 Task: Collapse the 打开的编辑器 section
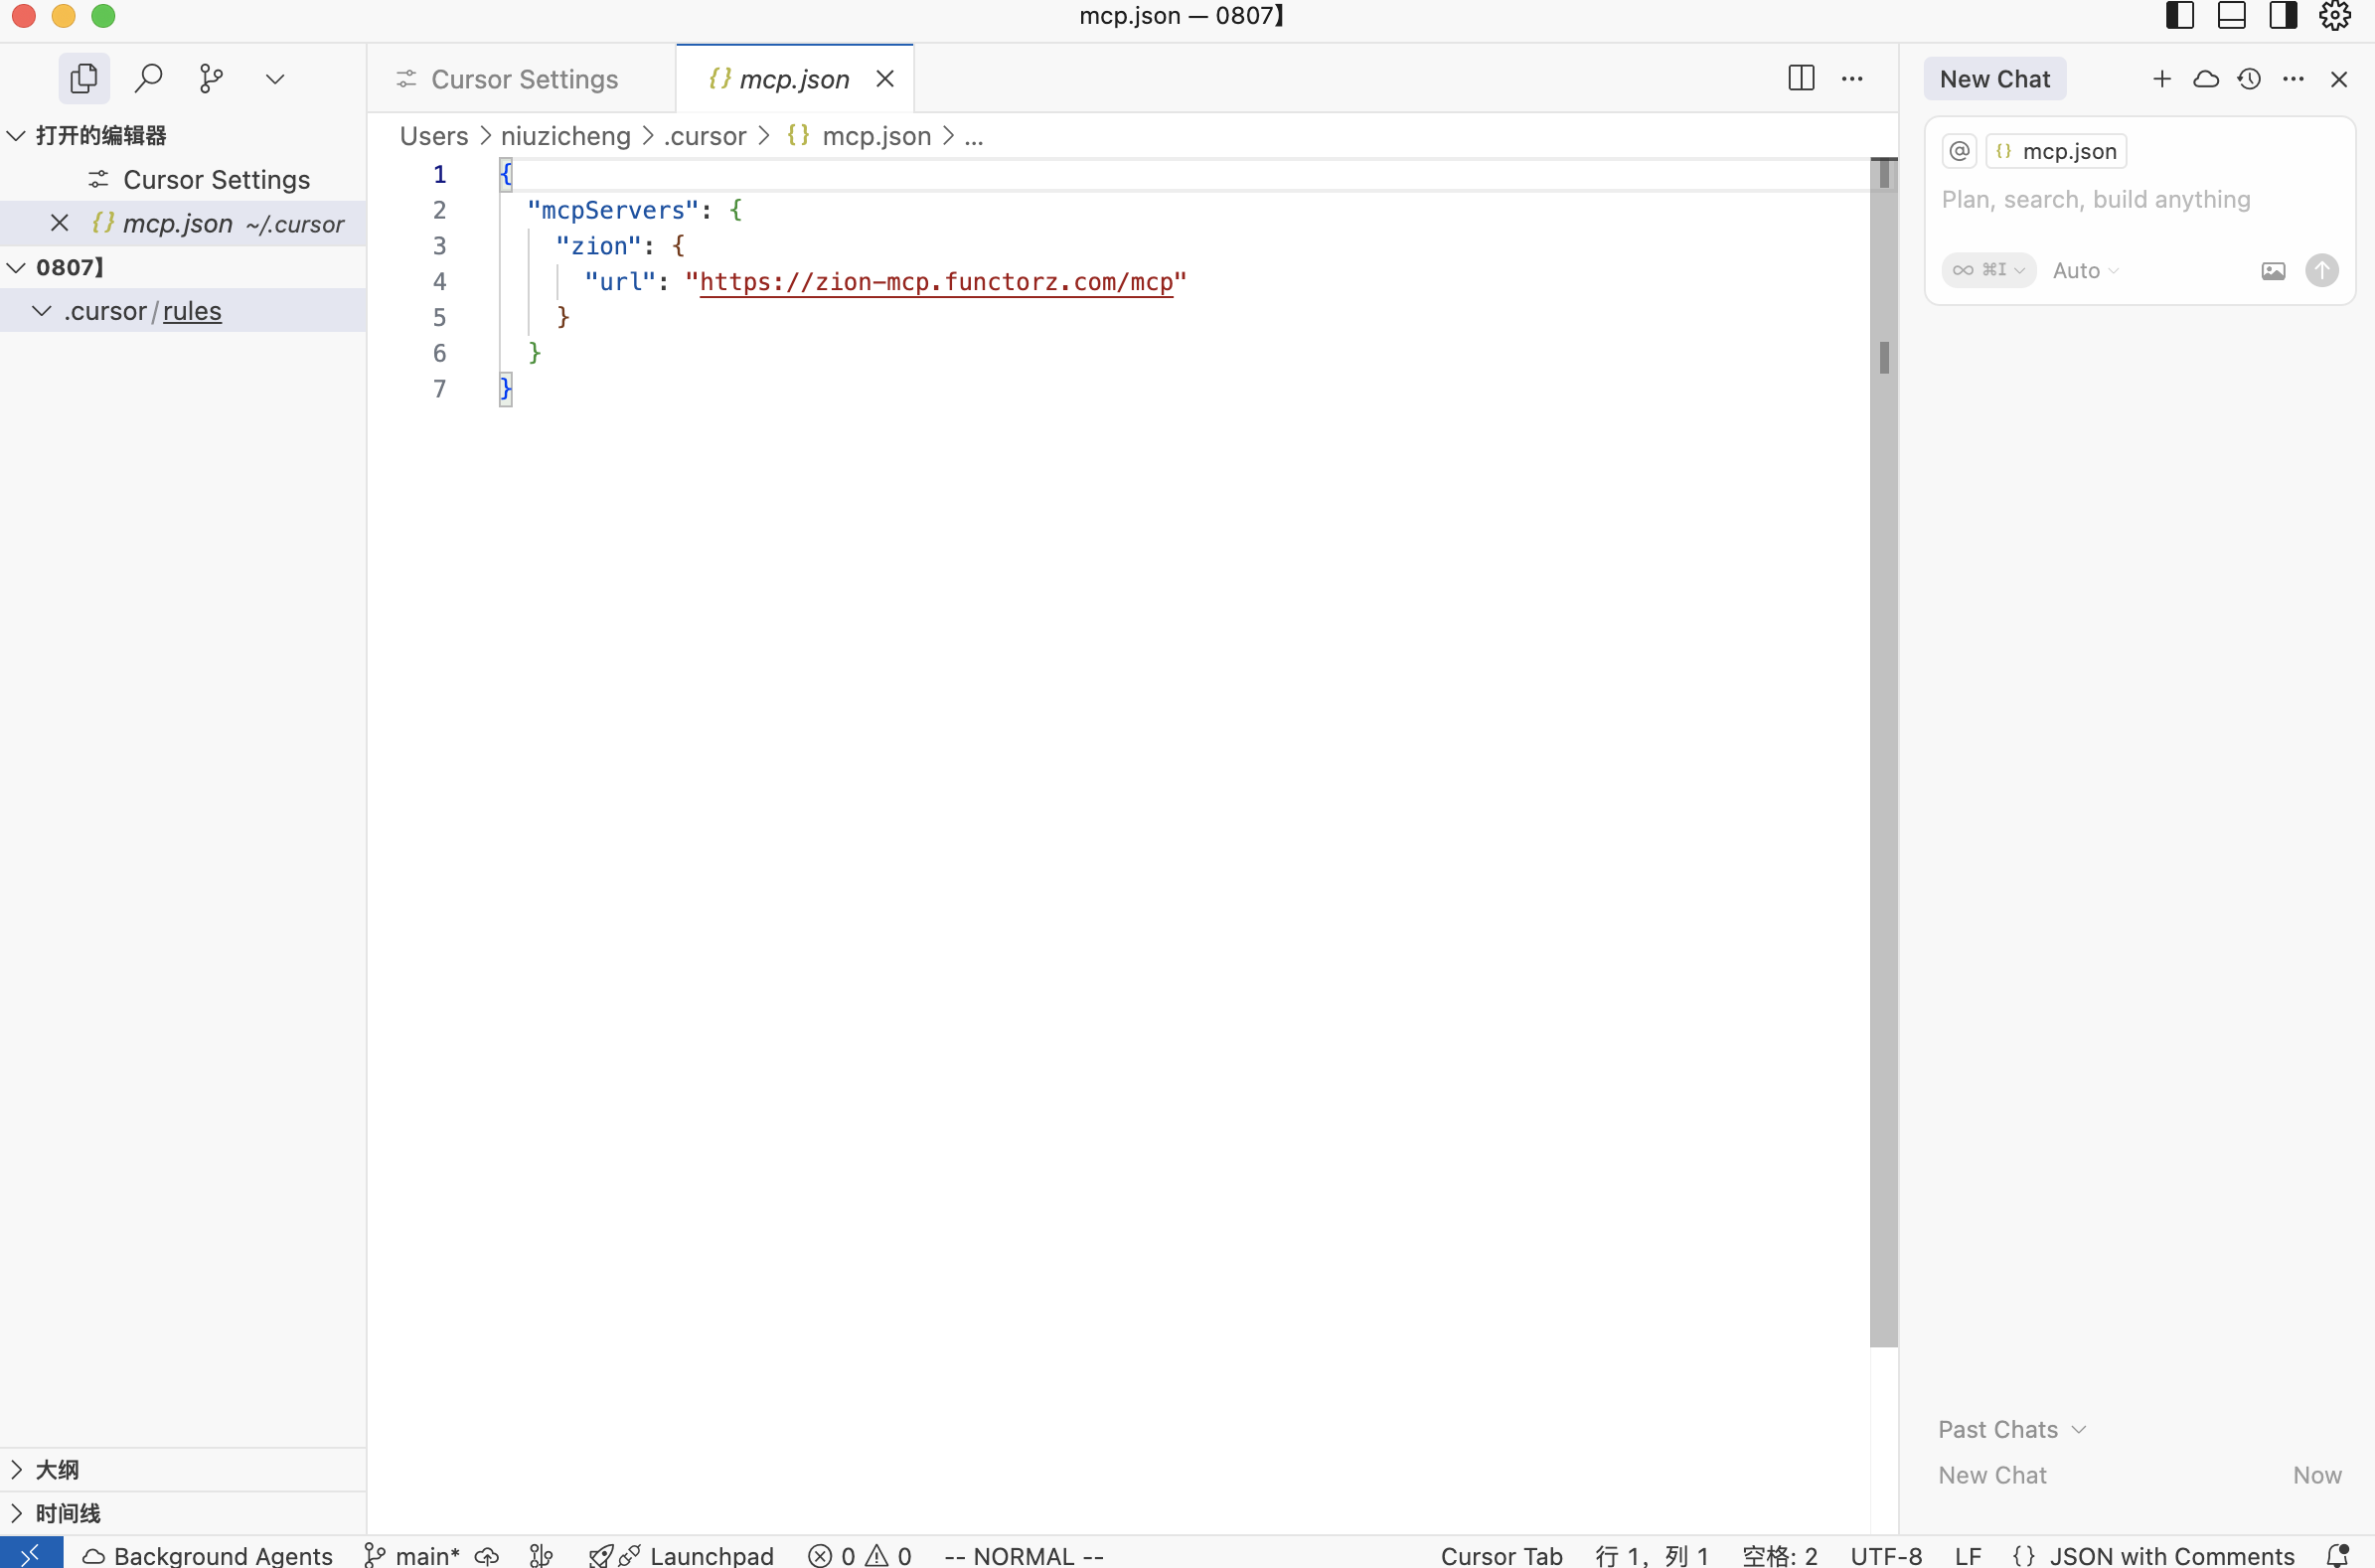tap(183, 135)
